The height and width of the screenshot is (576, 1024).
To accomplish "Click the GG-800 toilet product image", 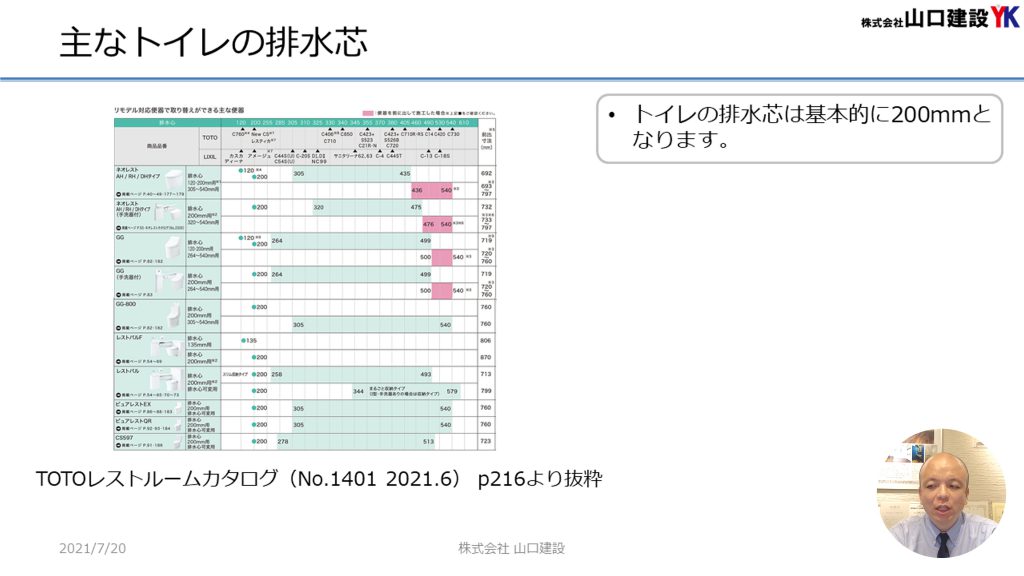I will pos(173,315).
